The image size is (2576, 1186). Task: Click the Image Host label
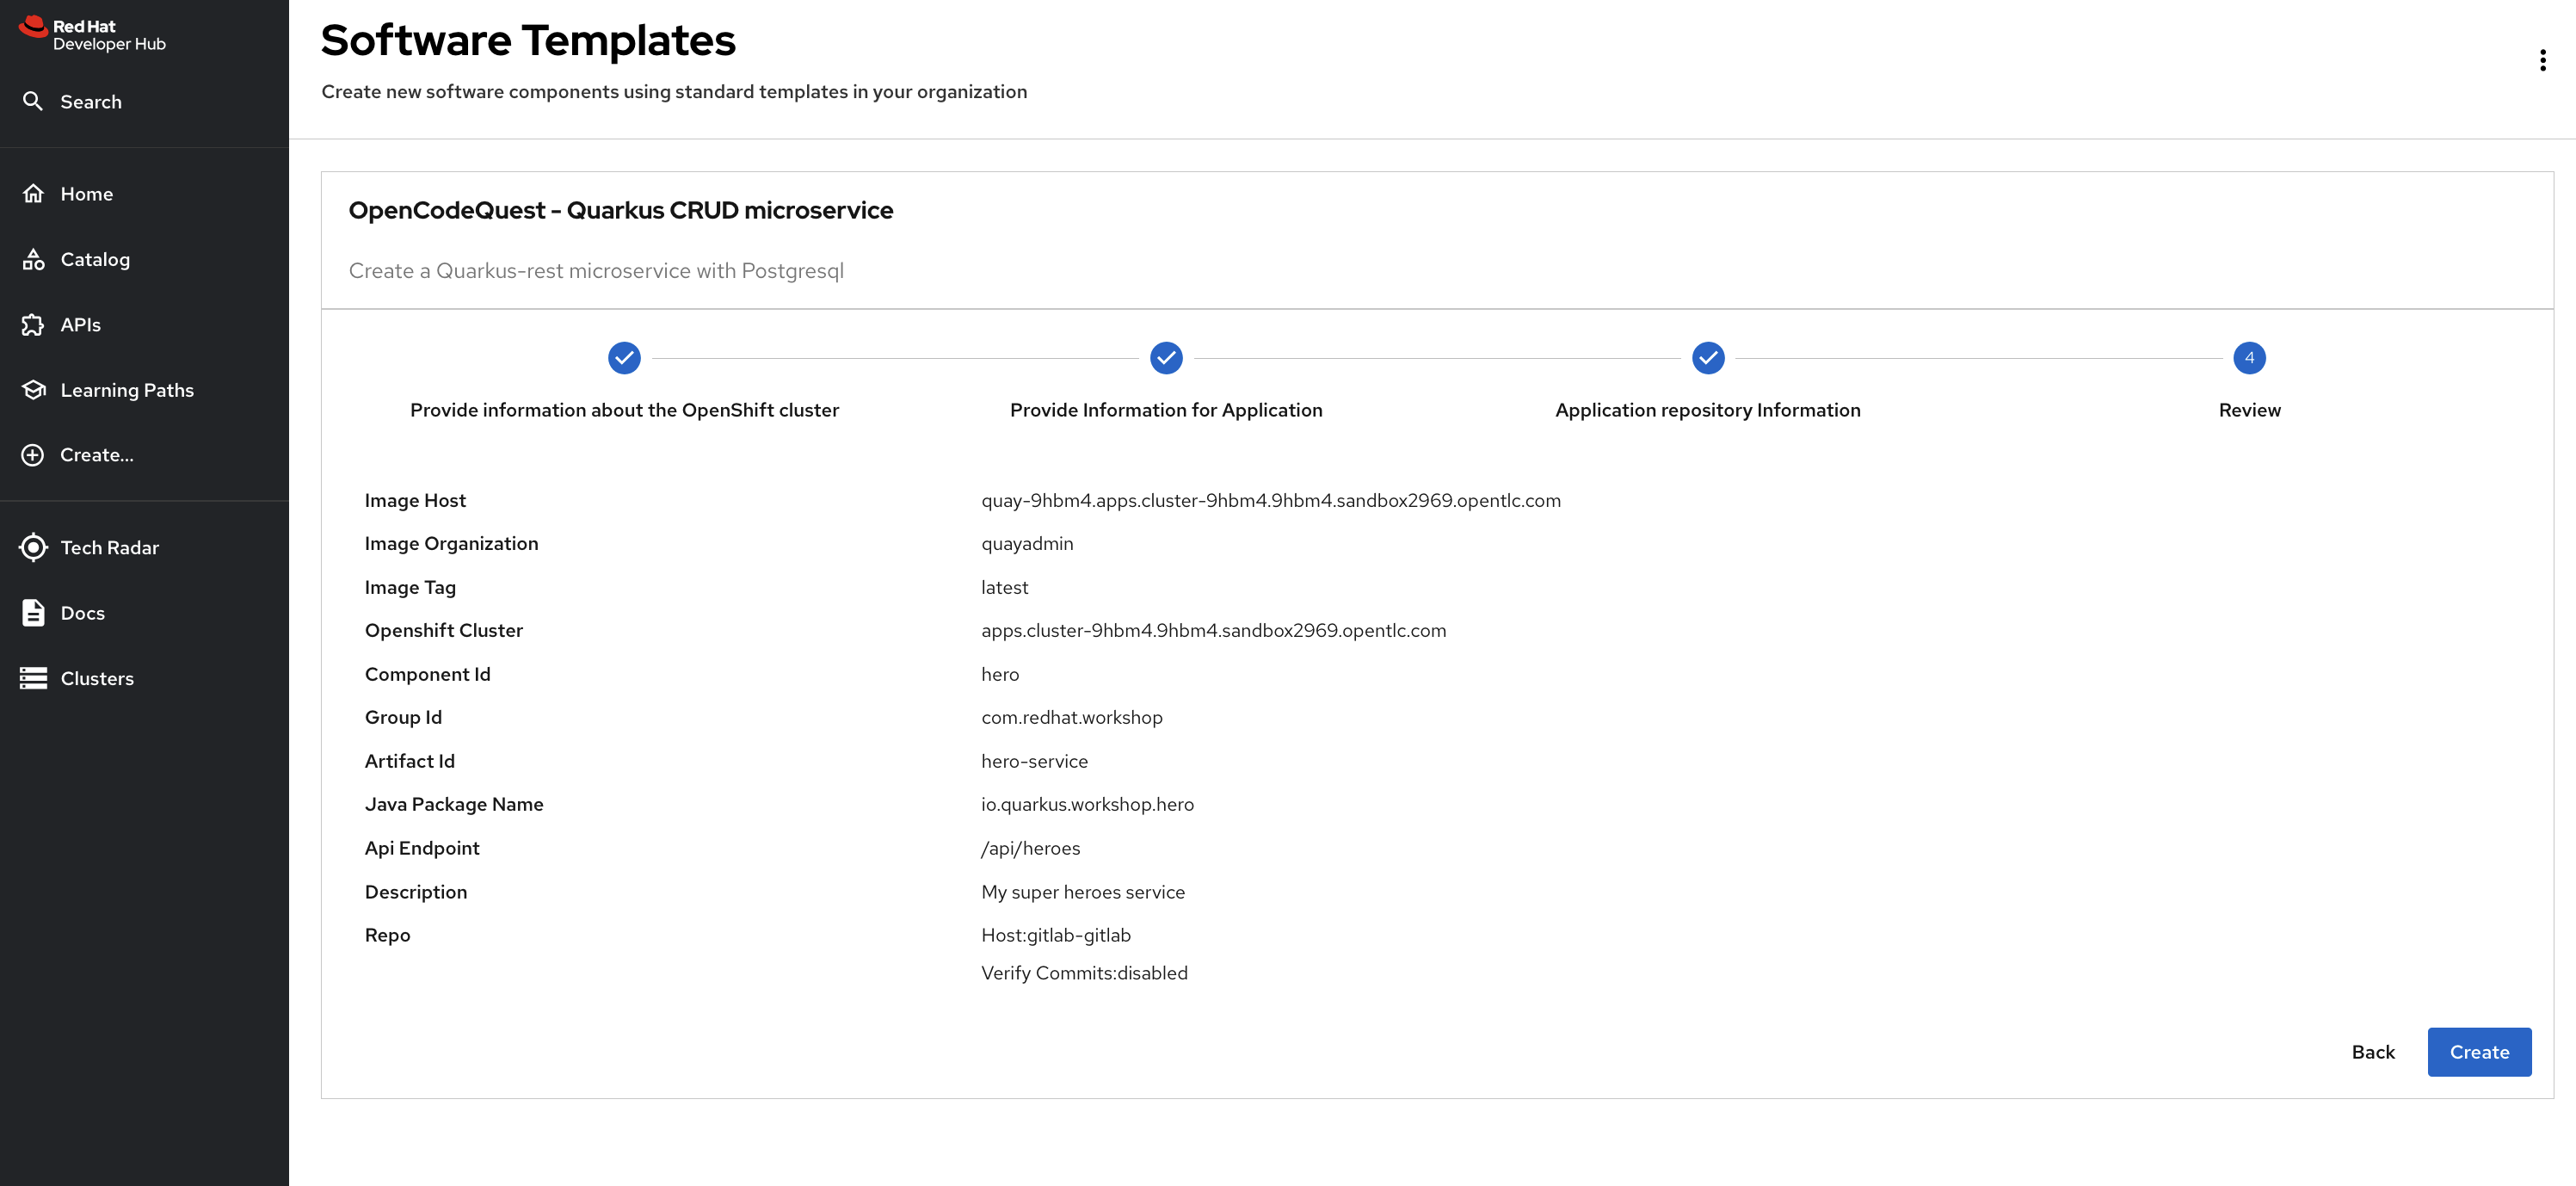[x=415, y=500]
